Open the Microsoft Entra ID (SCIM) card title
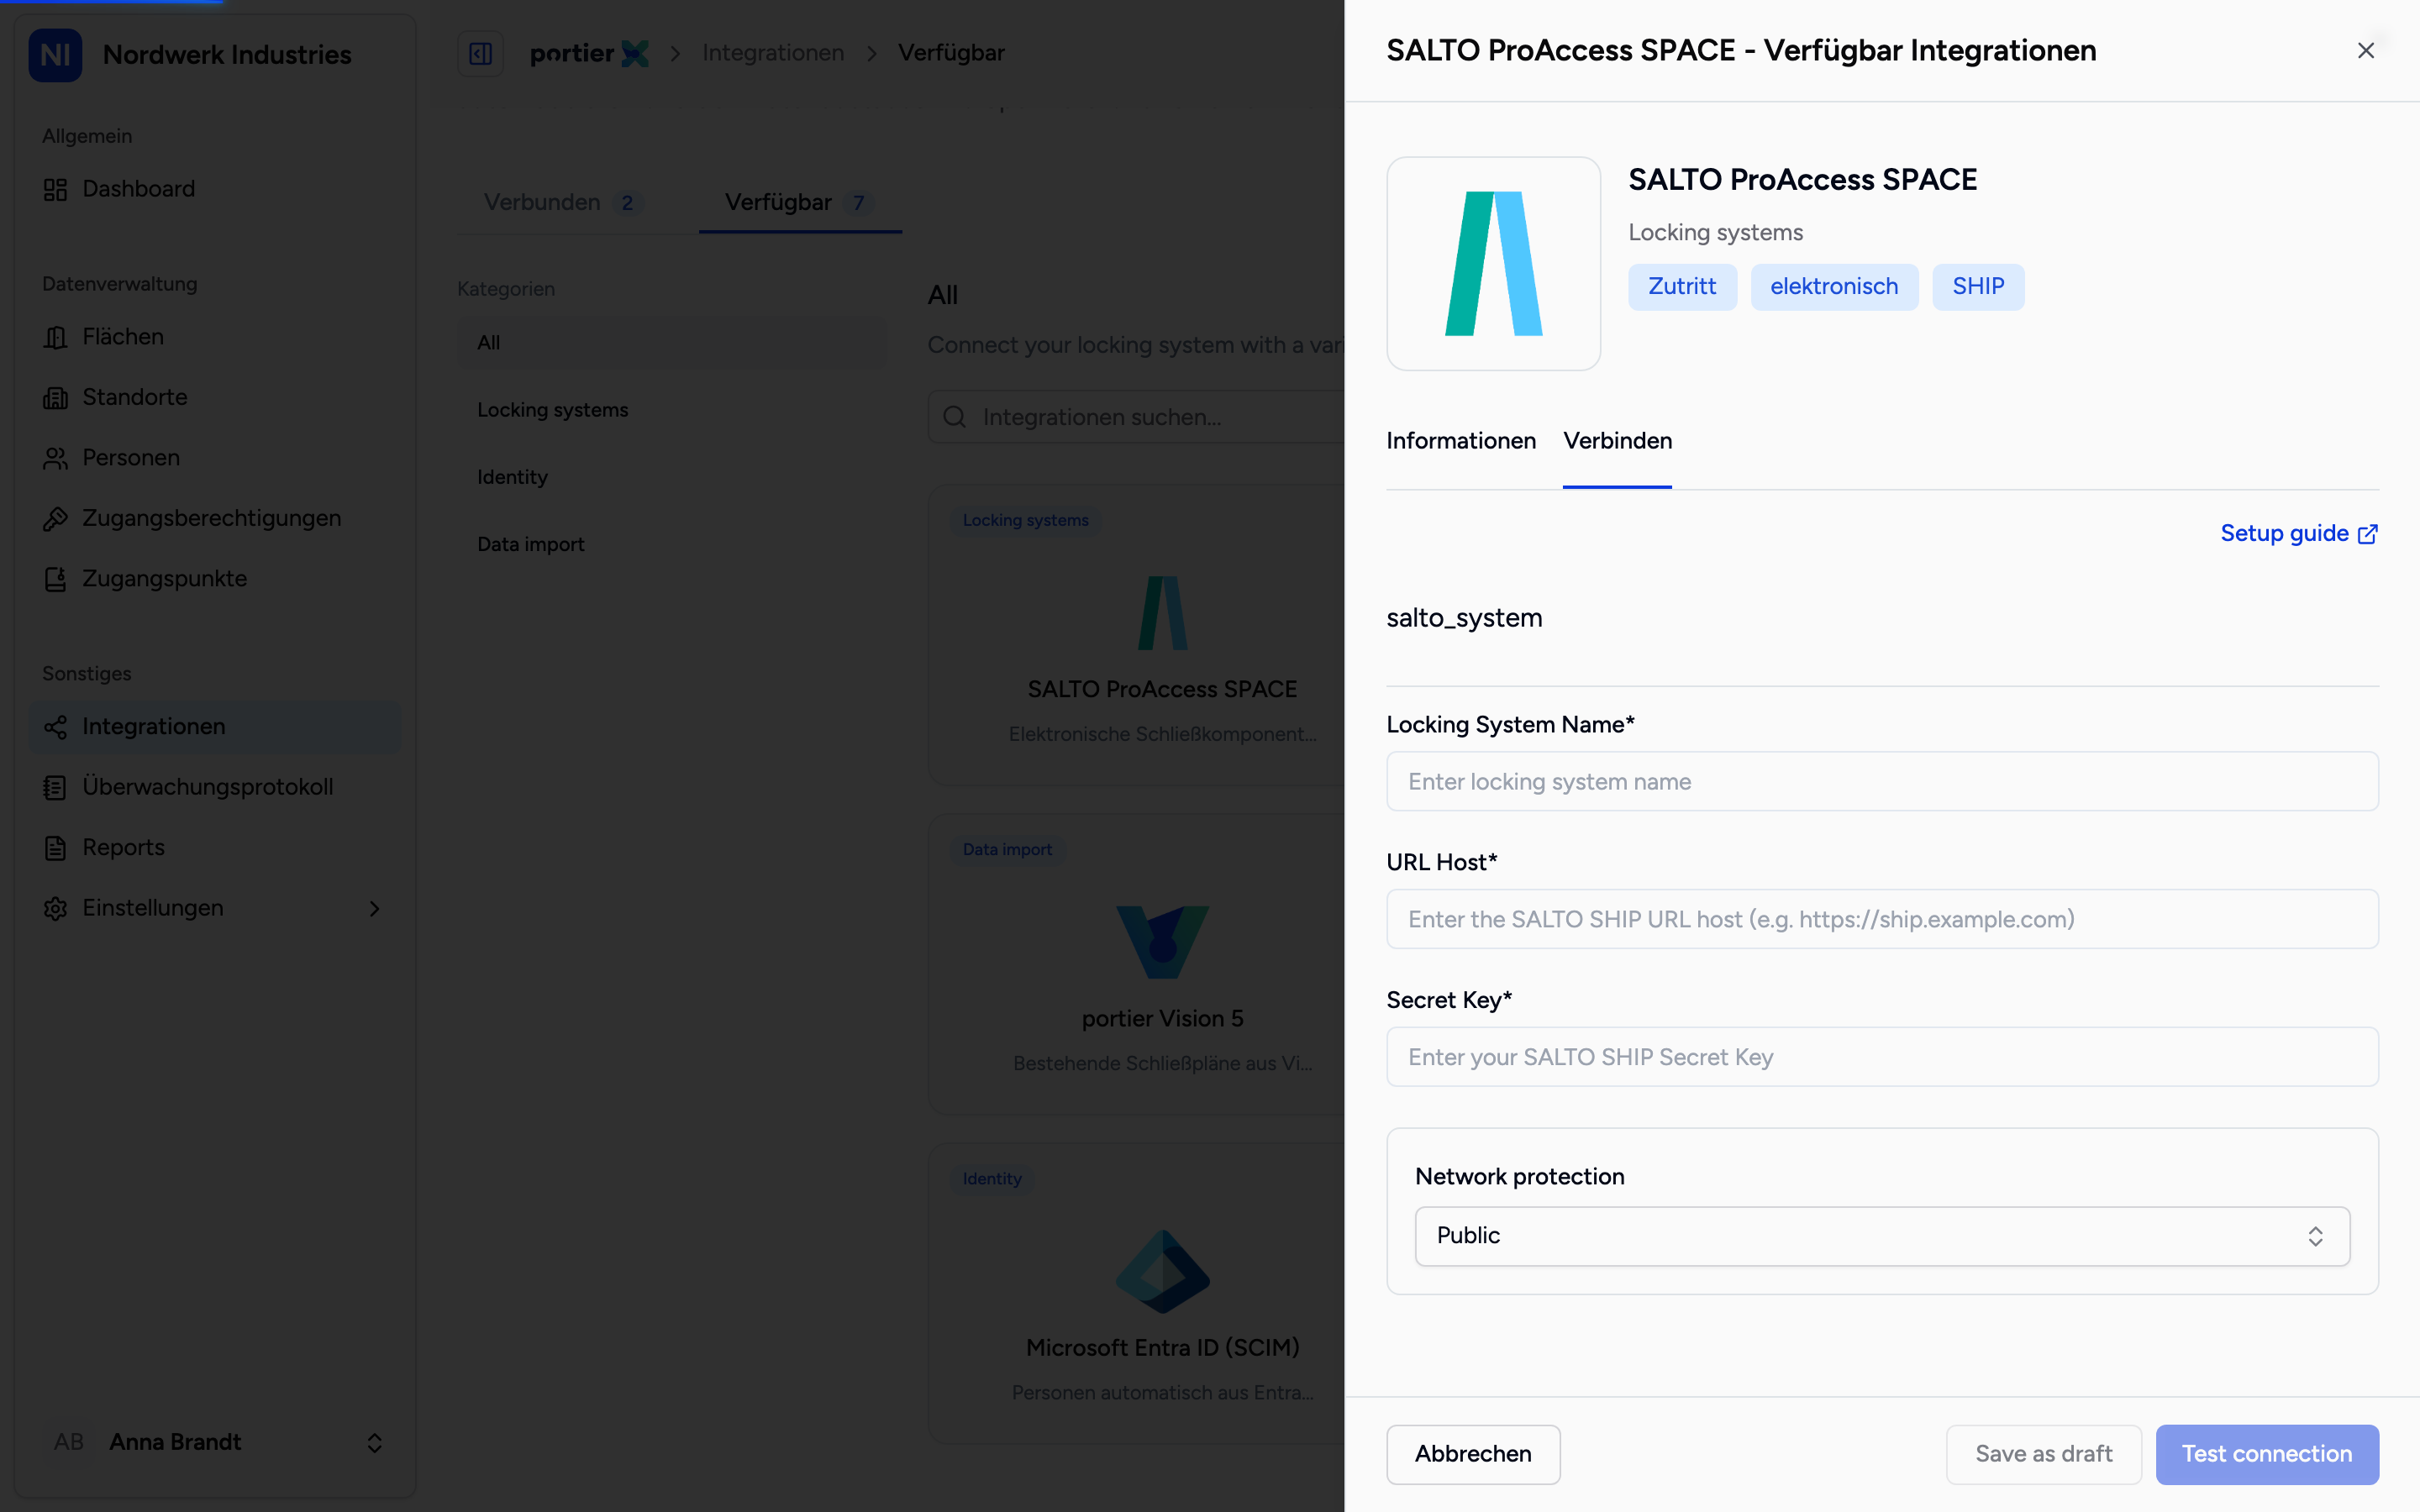Screen dimensions: 2420x1512 click(1162, 1348)
